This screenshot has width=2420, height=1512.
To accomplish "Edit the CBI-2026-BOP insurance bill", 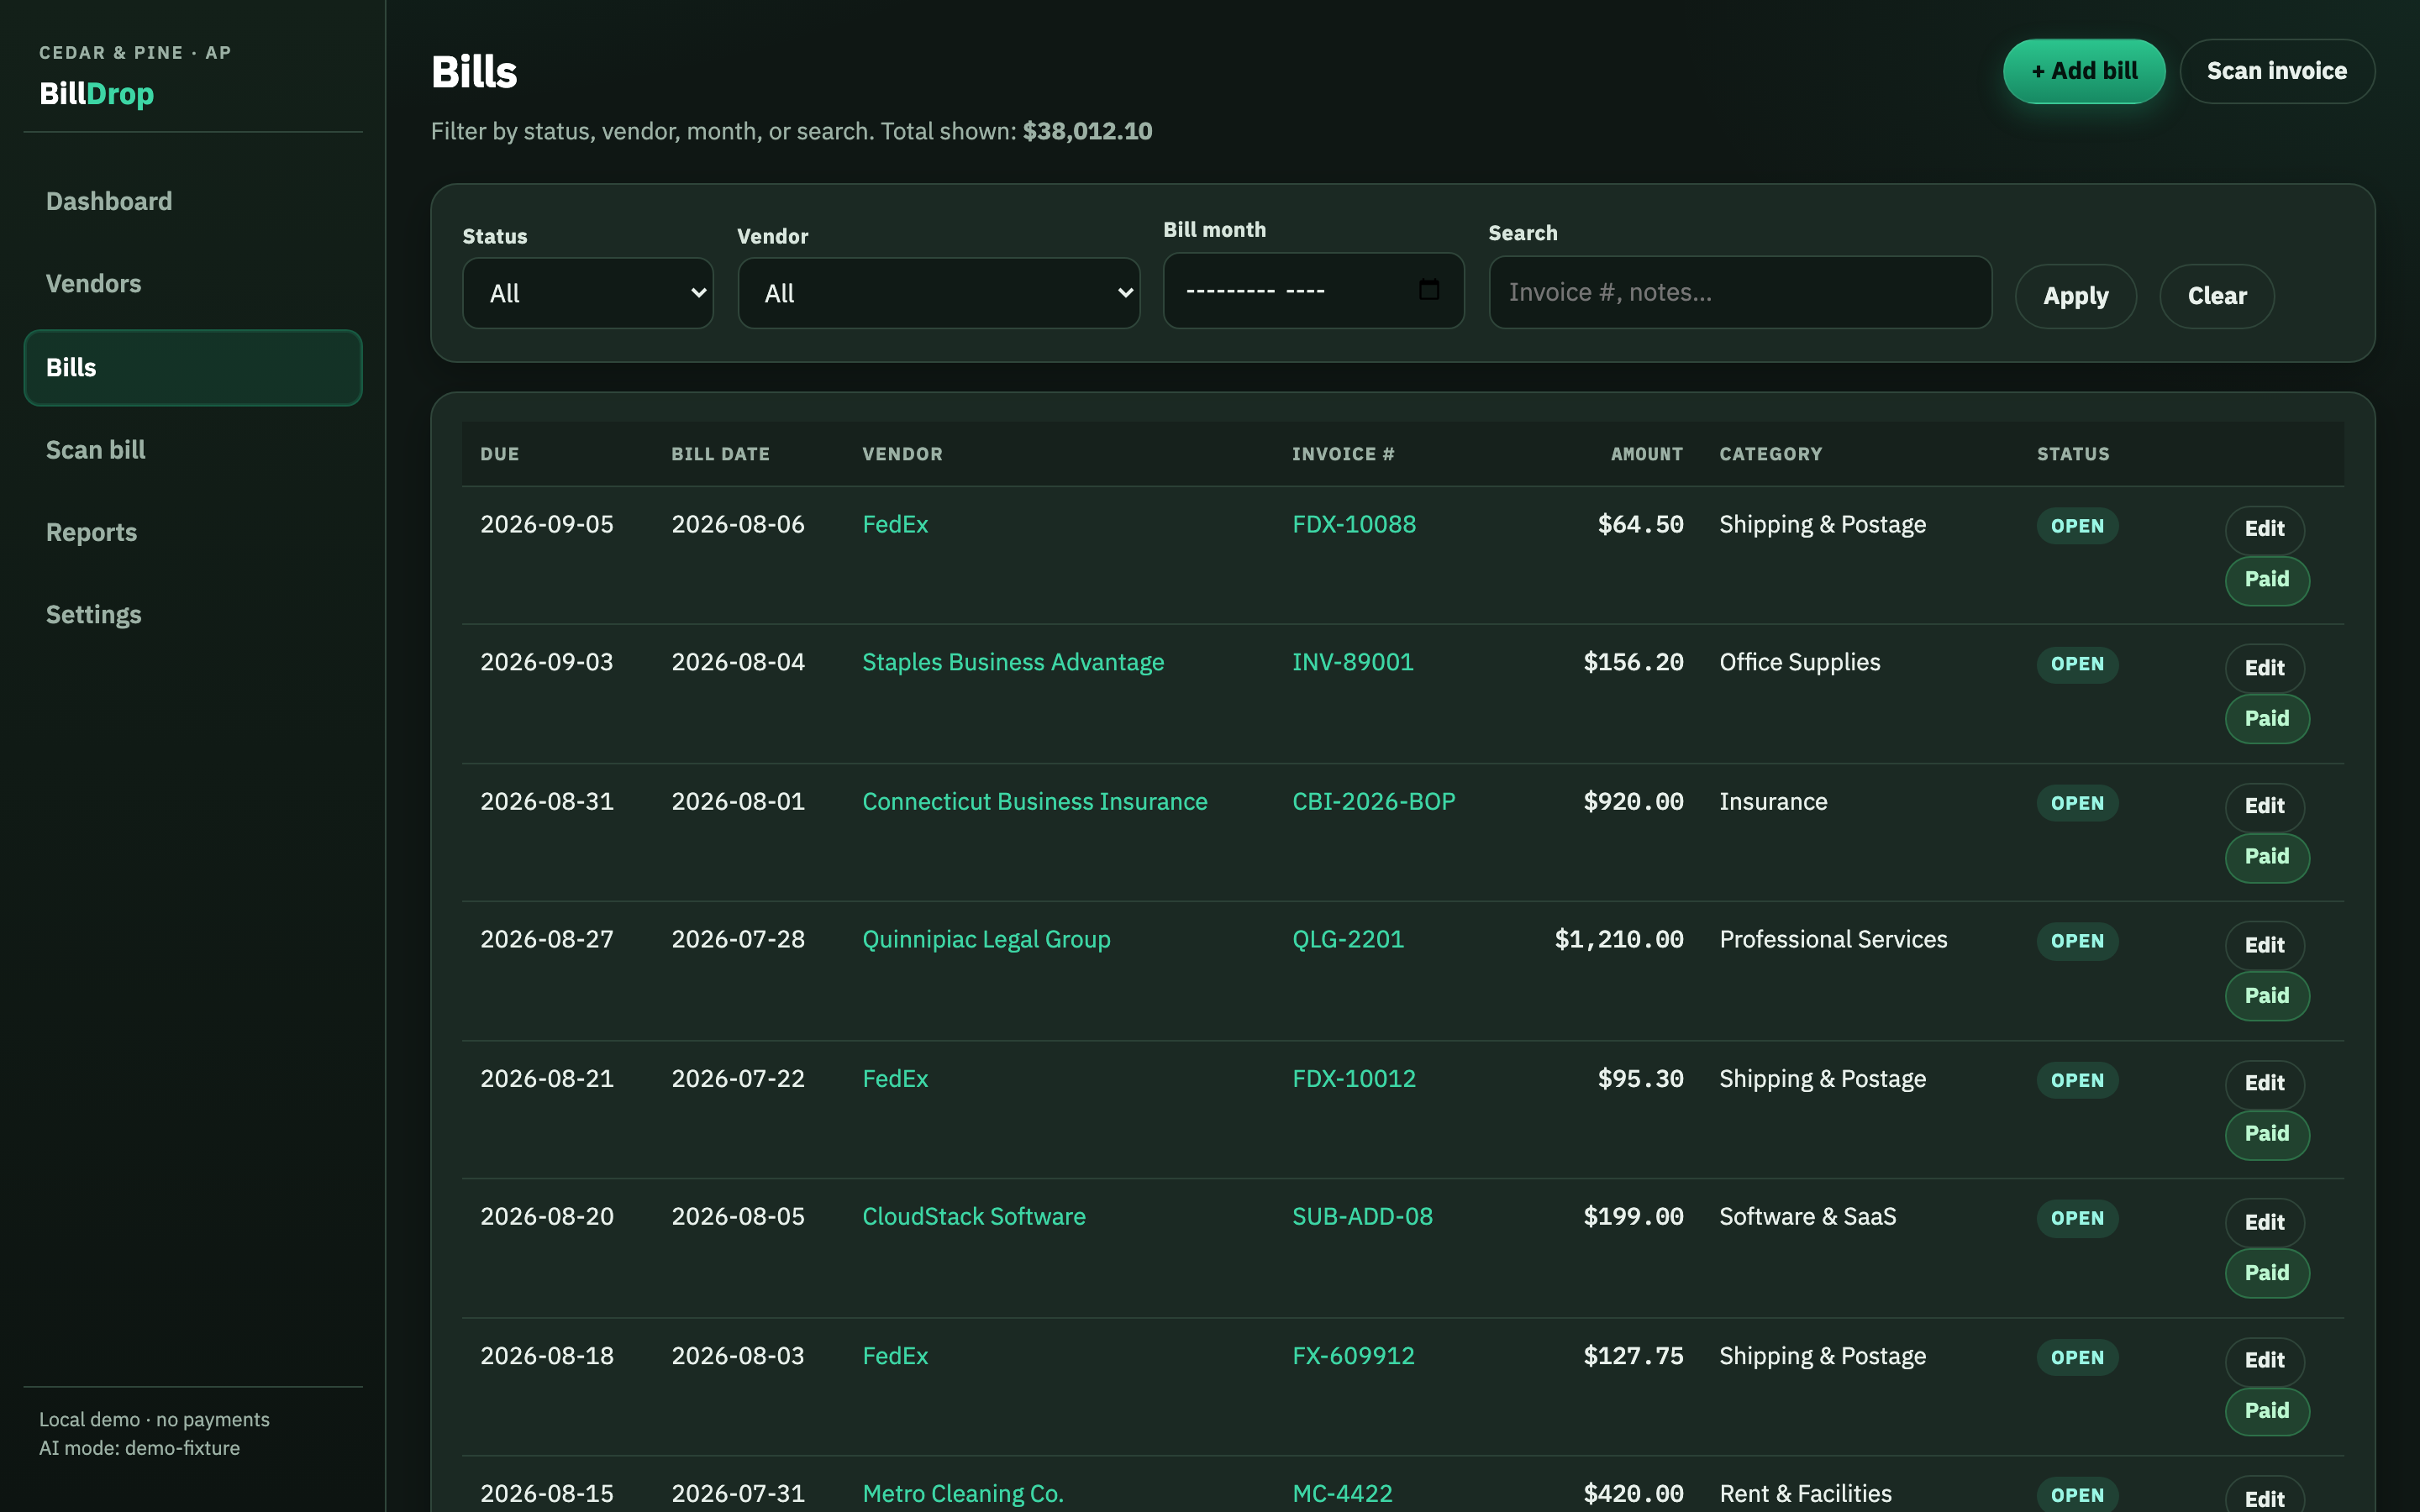I will pyautogui.click(x=2264, y=806).
